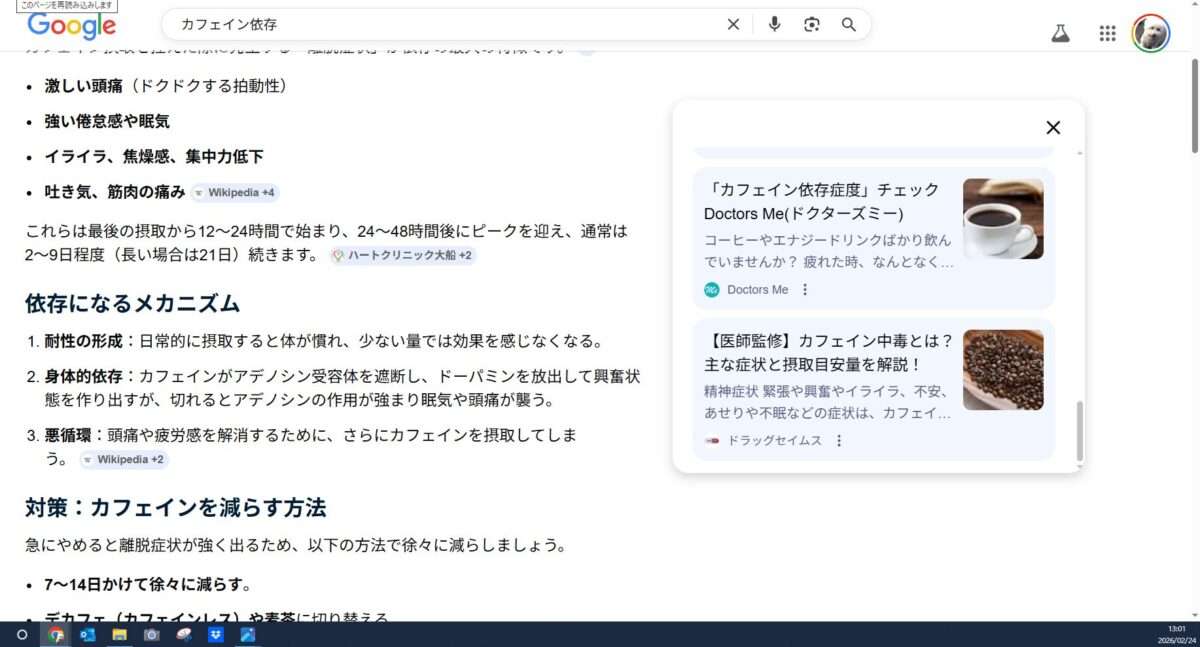Clear the search box text
The width and height of the screenshot is (1200, 647).
(x=733, y=25)
